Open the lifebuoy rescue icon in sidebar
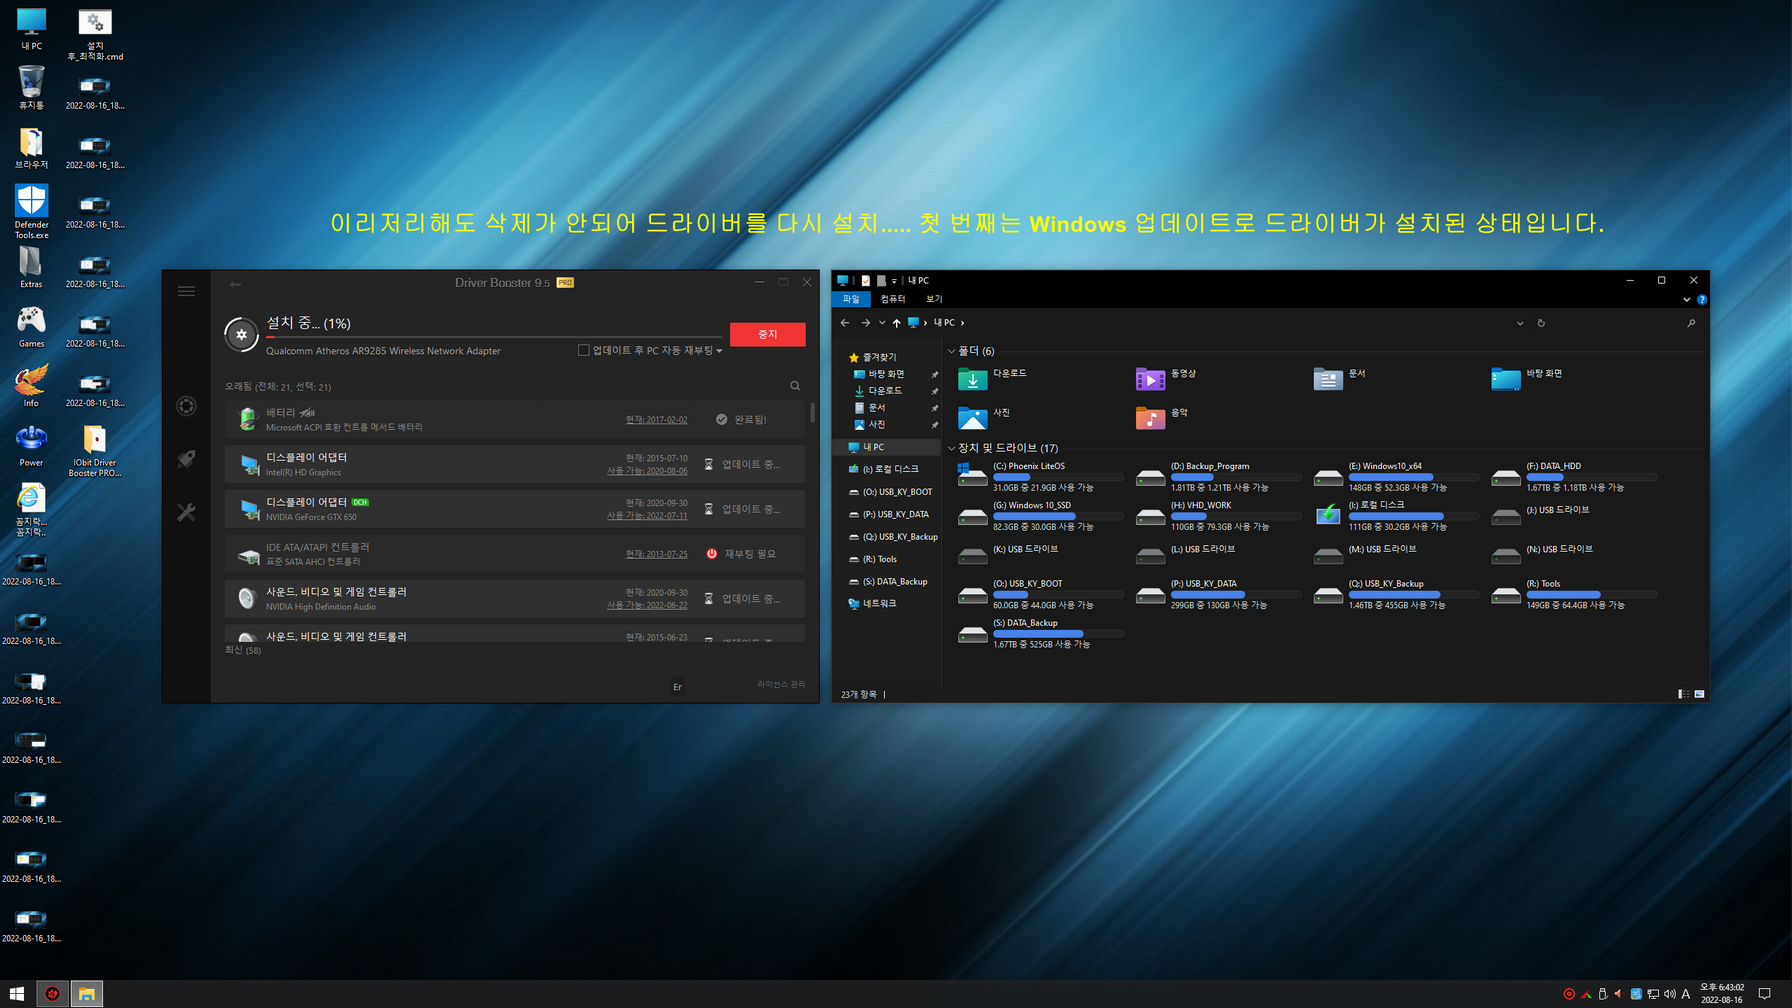Viewport: 1792px width, 1008px height. [x=186, y=406]
